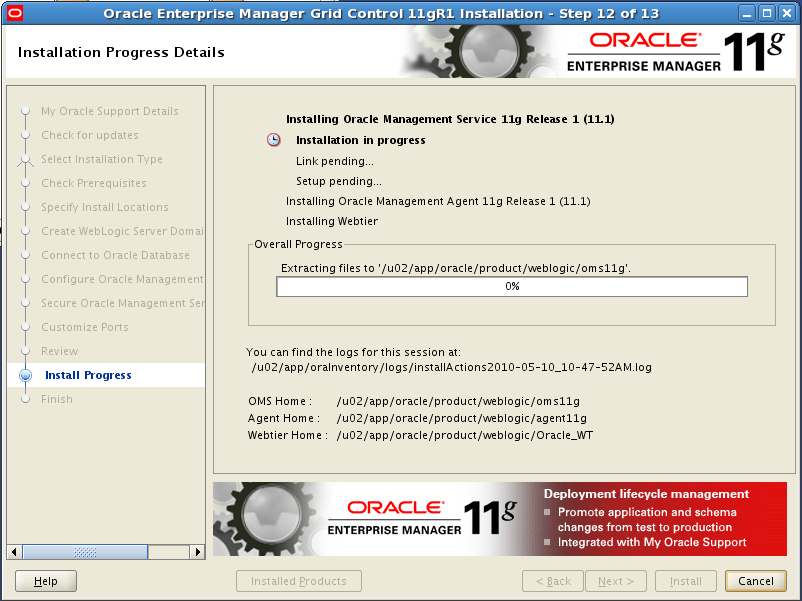The image size is (802, 601).
Task: Select the Check Prerequisites step
Action: click(94, 183)
